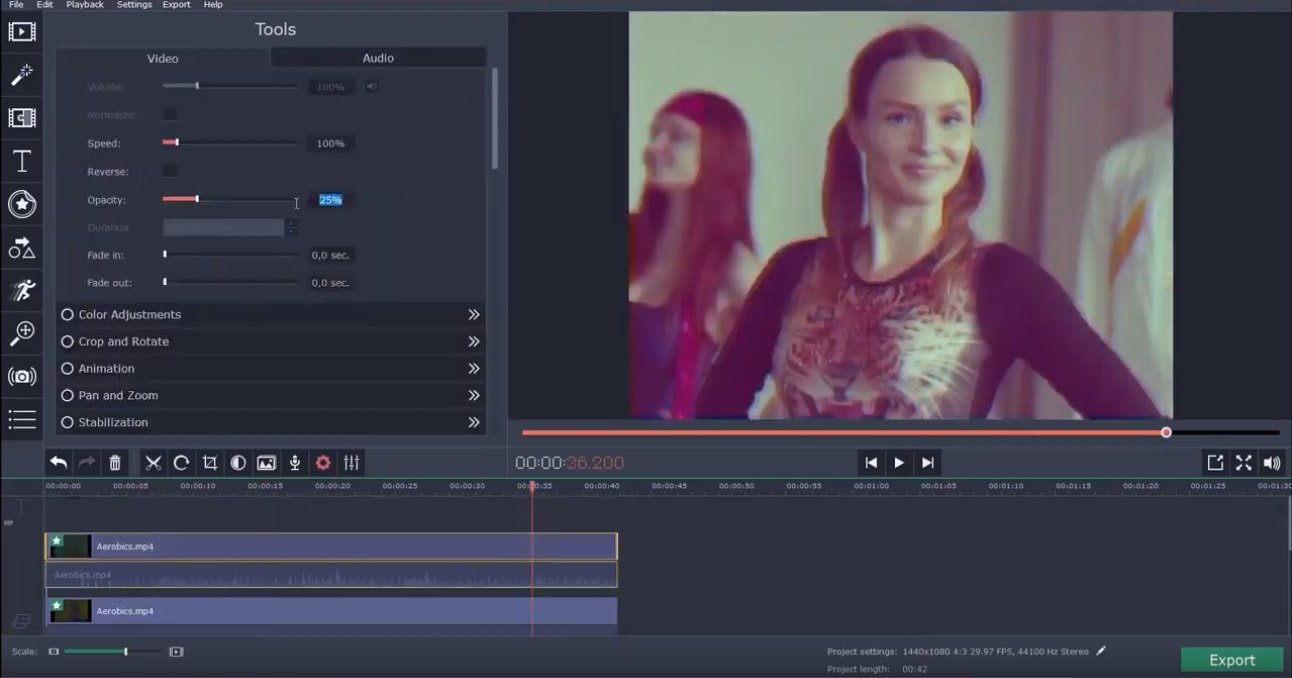Viewport: 1292px width, 678px height.
Task: Select the Stickers star icon
Action: pos(21,204)
